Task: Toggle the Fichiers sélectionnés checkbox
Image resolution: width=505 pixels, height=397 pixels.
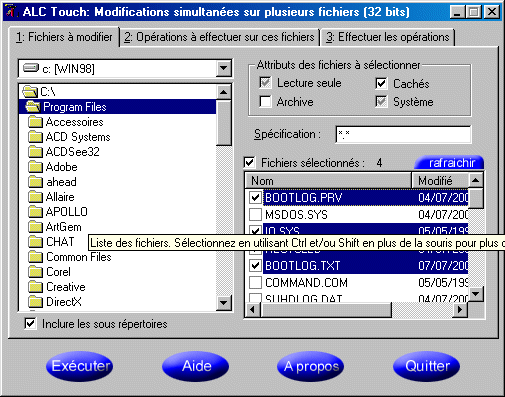Action: [x=250, y=163]
